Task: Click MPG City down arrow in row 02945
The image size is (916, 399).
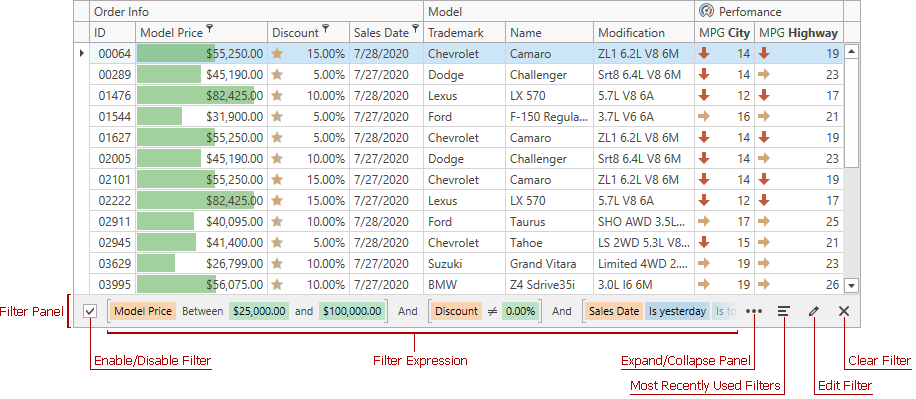Action: [704, 242]
